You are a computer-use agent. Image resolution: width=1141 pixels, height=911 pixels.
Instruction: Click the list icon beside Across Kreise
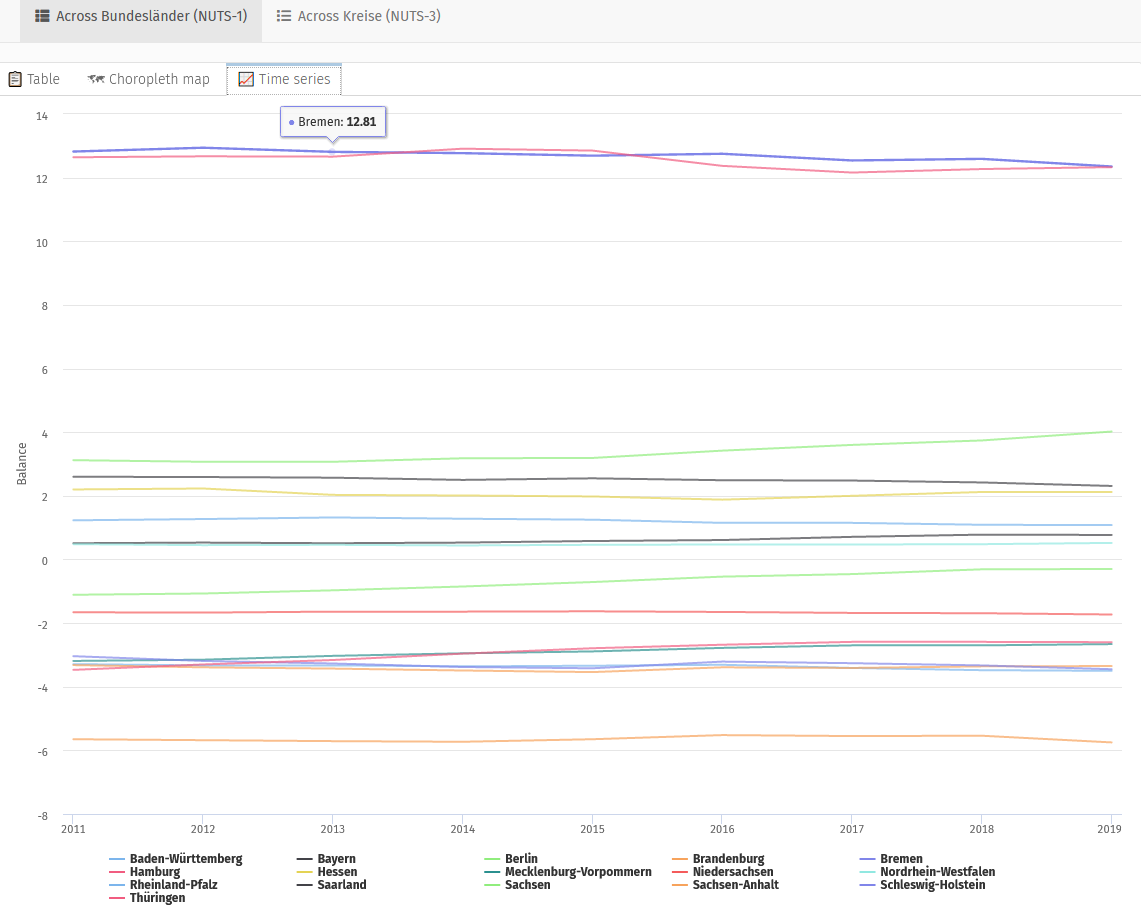click(x=284, y=16)
